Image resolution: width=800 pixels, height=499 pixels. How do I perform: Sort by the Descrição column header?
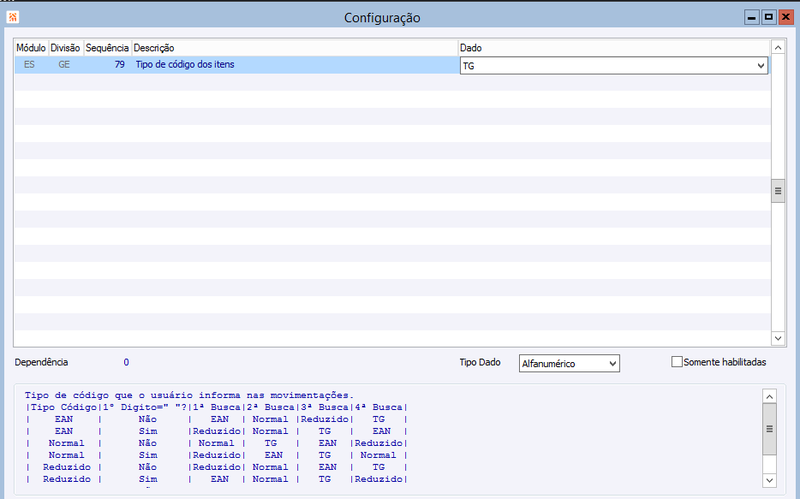pyautogui.click(x=294, y=48)
